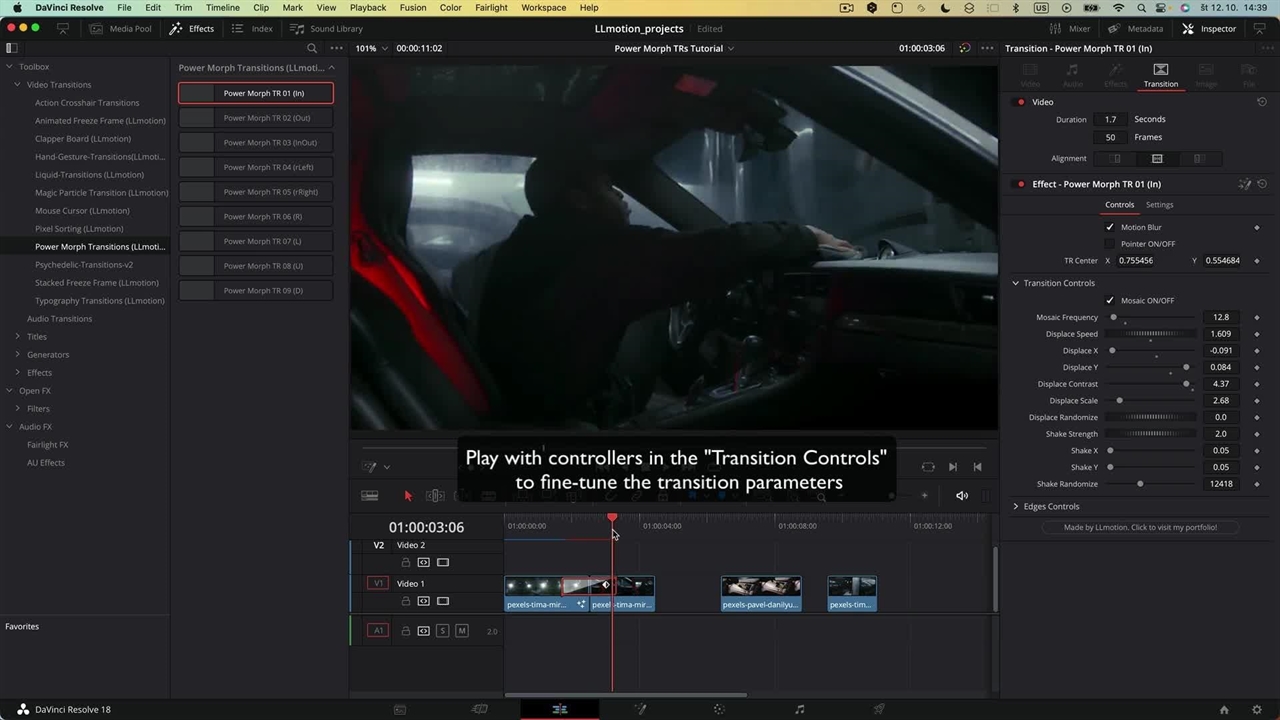The image size is (1280, 720).
Task: Collapse the Transition Controls section
Action: pos(1016,283)
